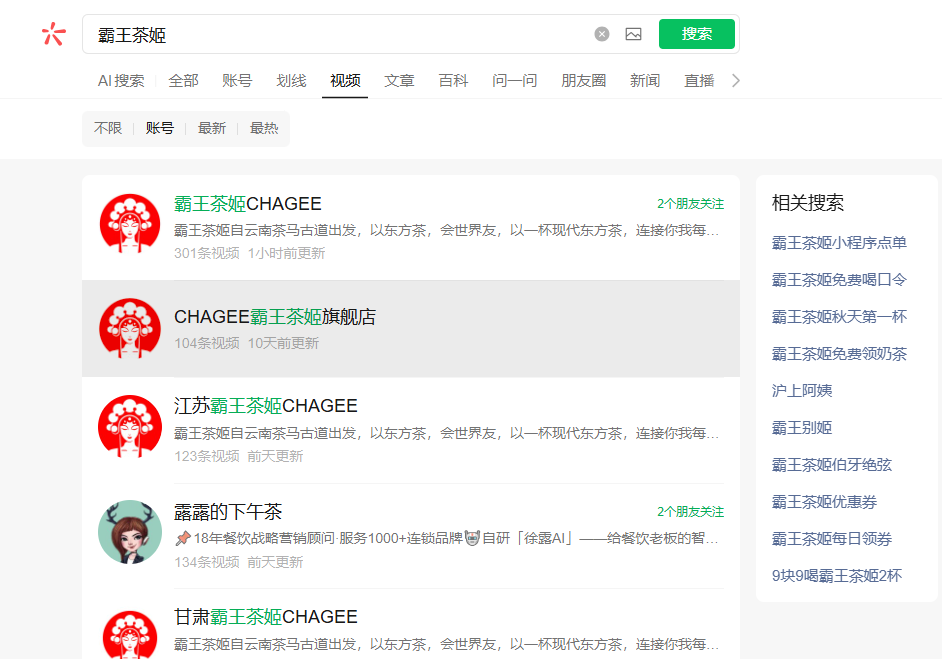Search related term 霸王茶姬免费领奶茶
The width and height of the screenshot is (942, 659).
[839, 354]
